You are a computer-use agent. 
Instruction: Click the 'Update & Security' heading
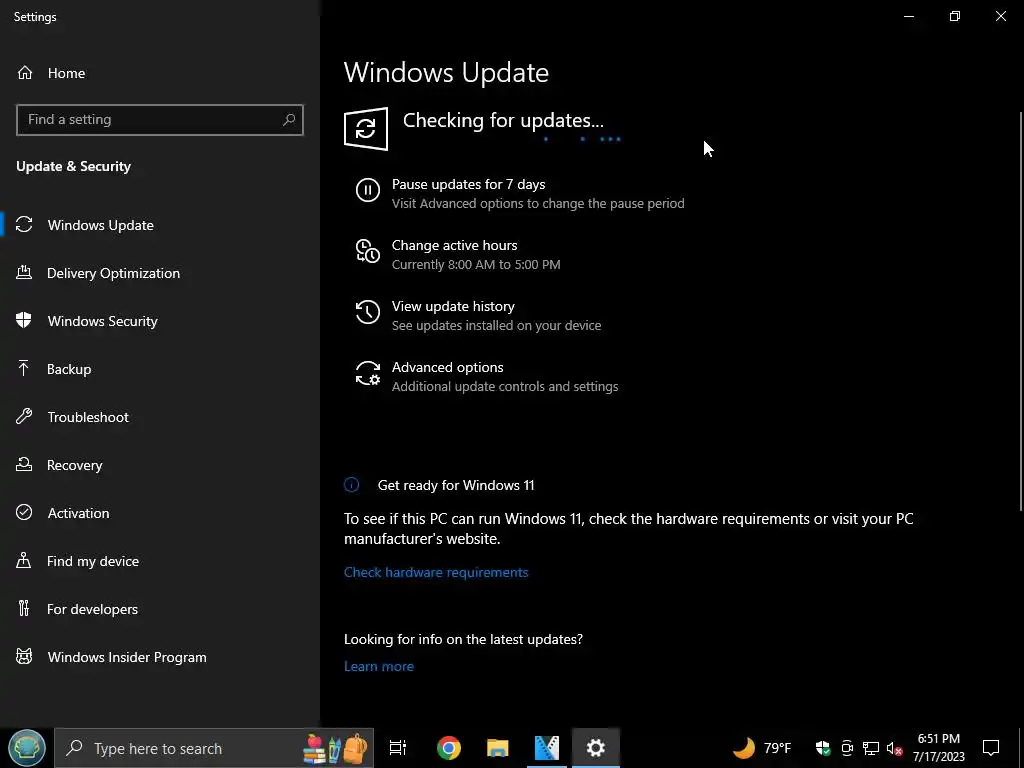coord(74,166)
